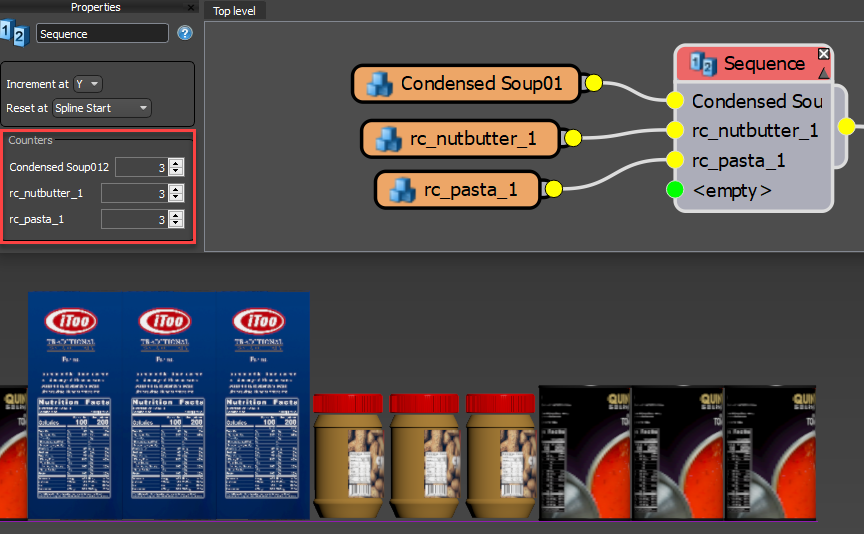
Task: Click the Condensed Soup01 node cube icon
Action: pos(379,84)
